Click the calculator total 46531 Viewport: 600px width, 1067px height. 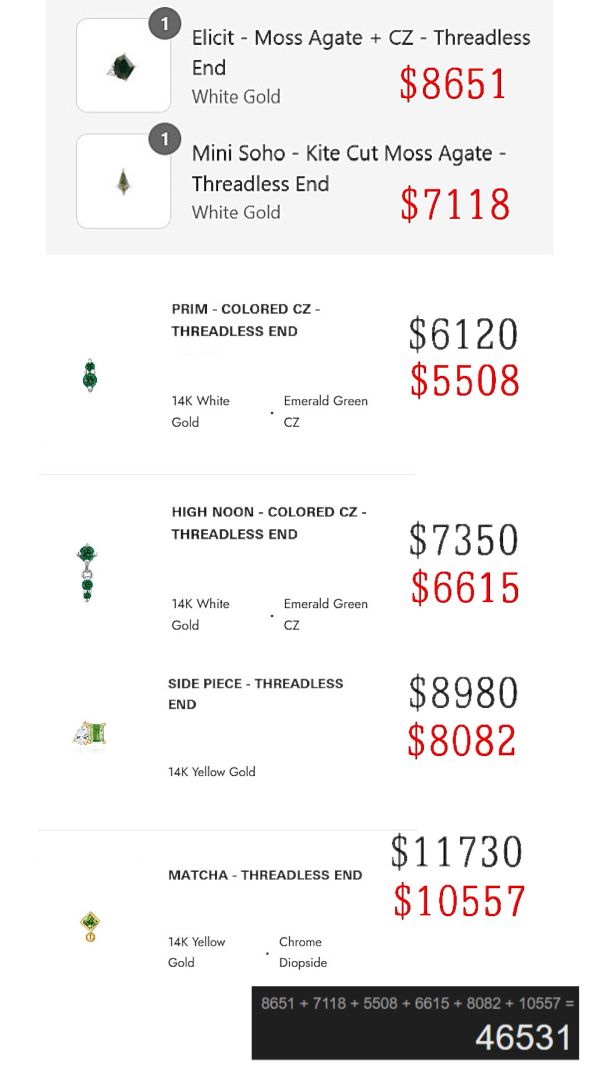(522, 1037)
